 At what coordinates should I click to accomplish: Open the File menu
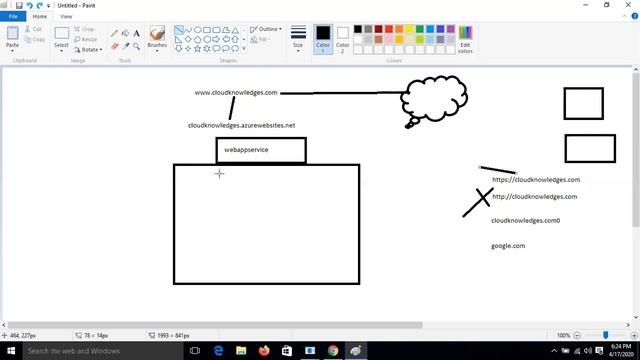[13, 16]
